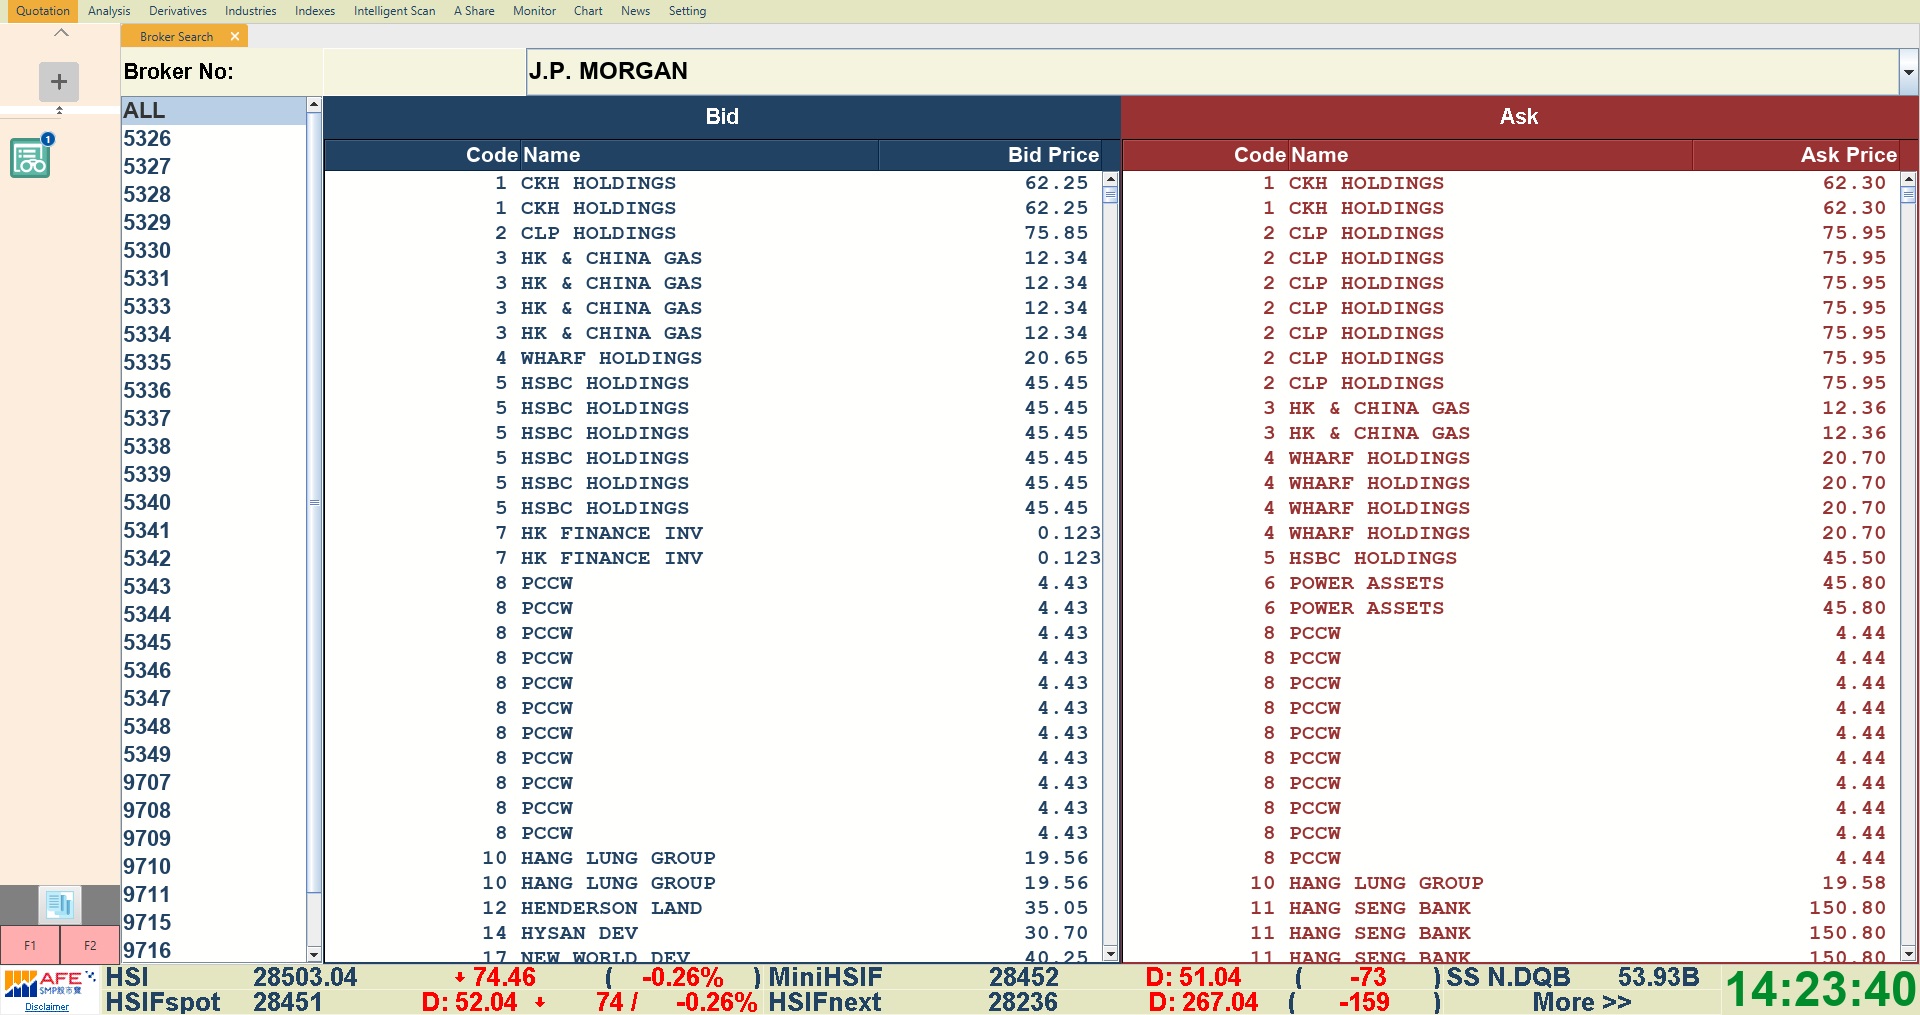Select broker number 5333

213,306
